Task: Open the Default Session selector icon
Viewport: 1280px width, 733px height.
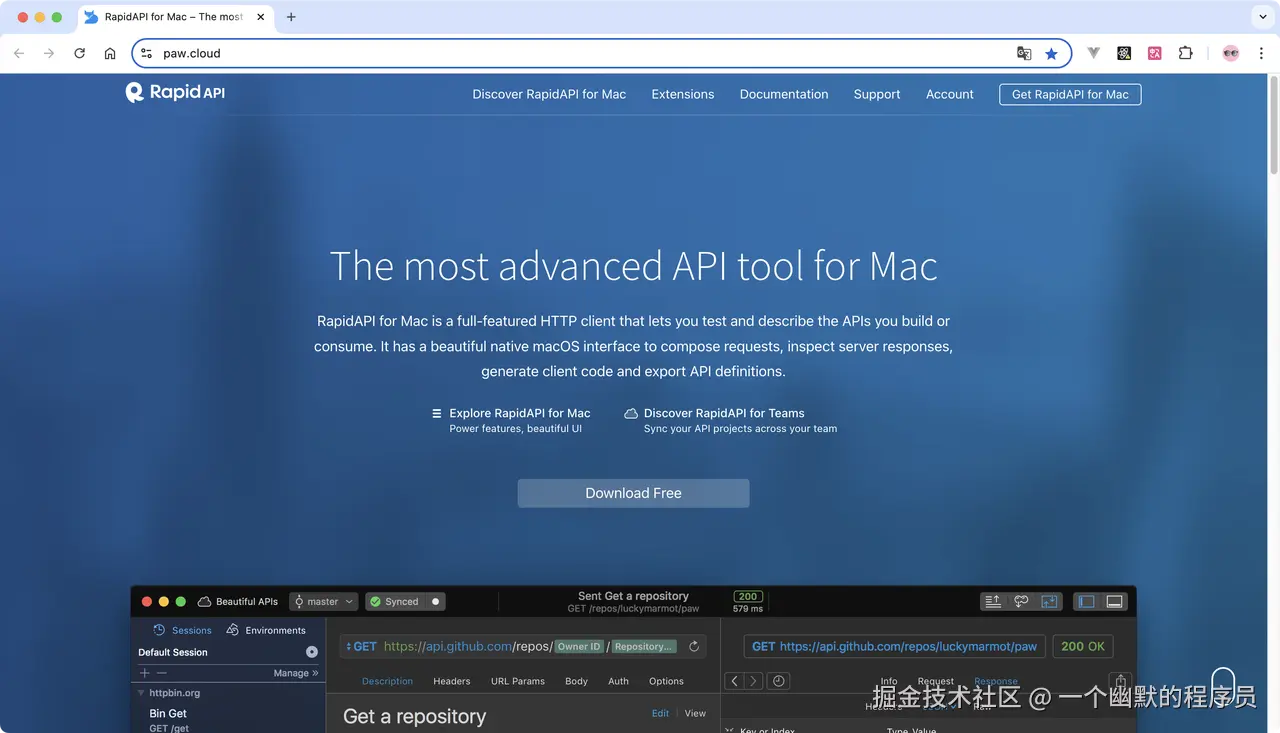Action: [312, 652]
